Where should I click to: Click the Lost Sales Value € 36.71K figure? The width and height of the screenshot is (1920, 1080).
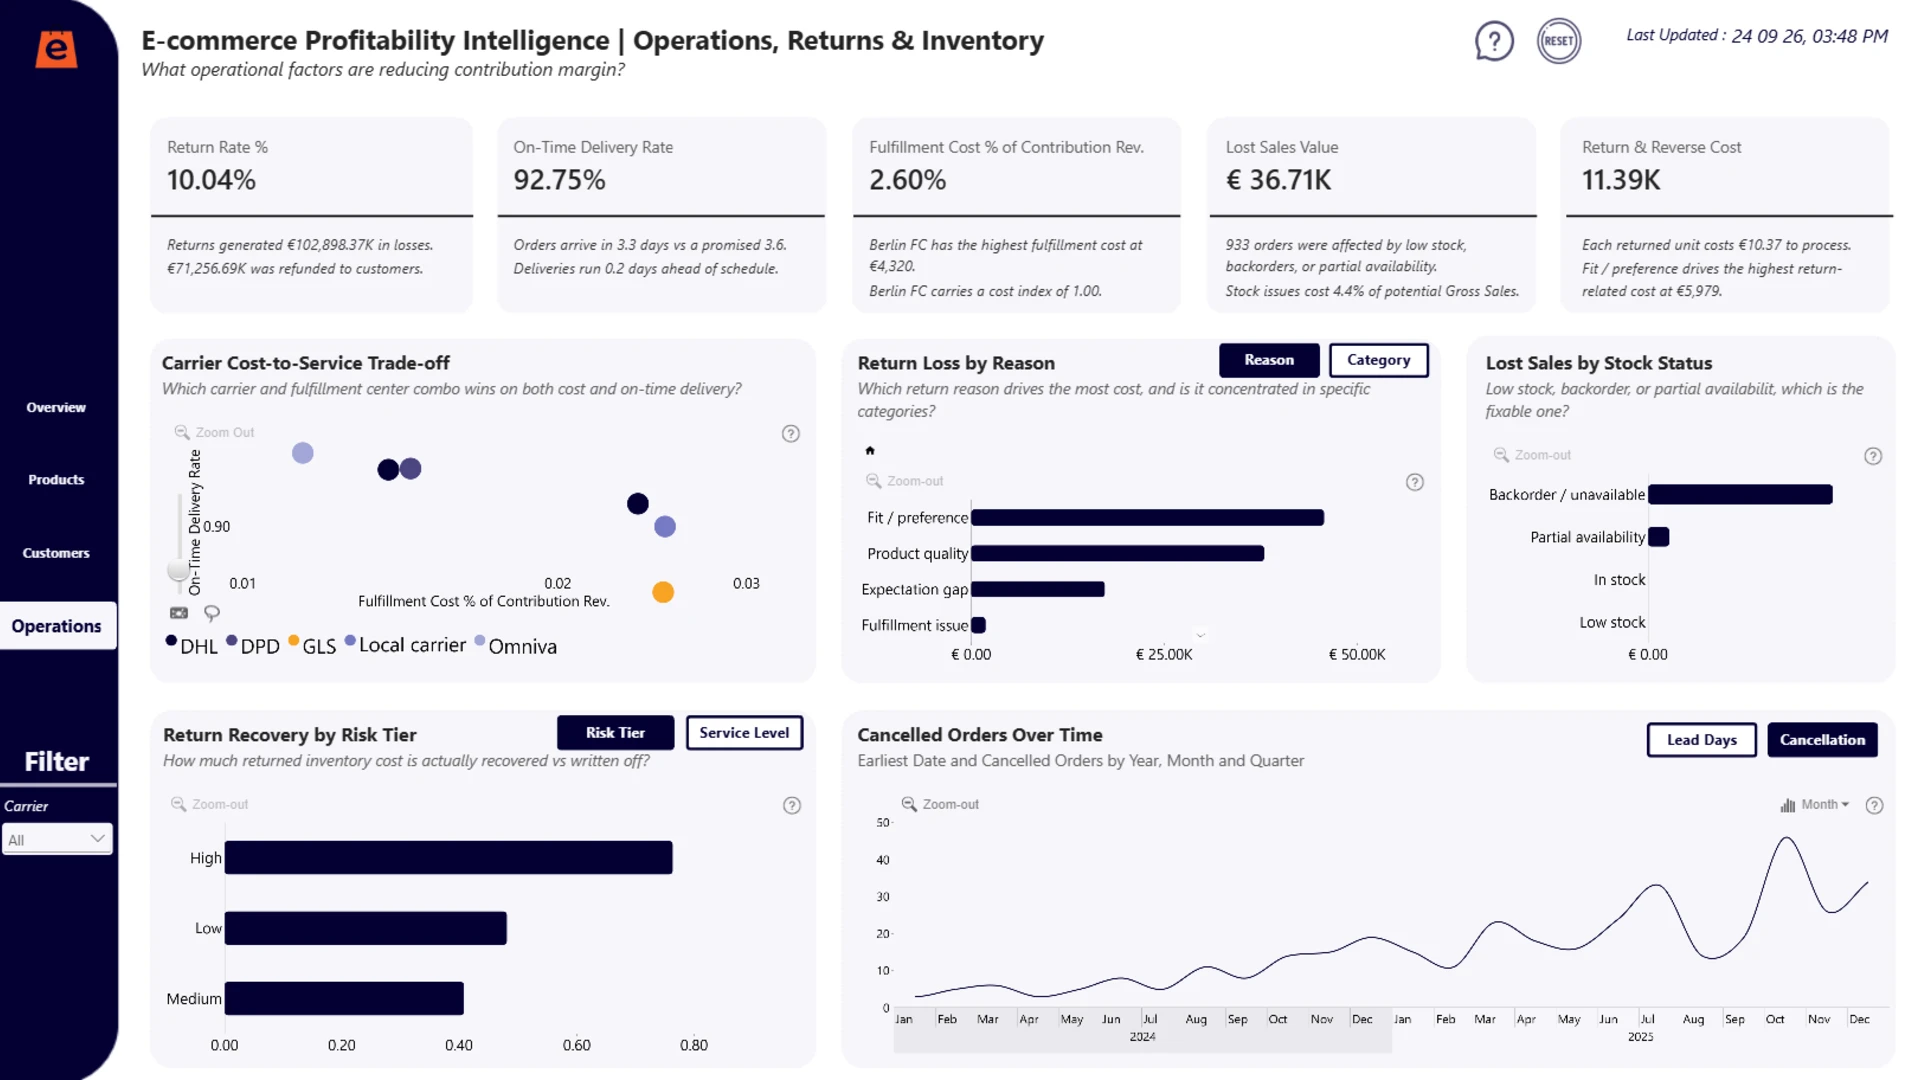point(1279,180)
